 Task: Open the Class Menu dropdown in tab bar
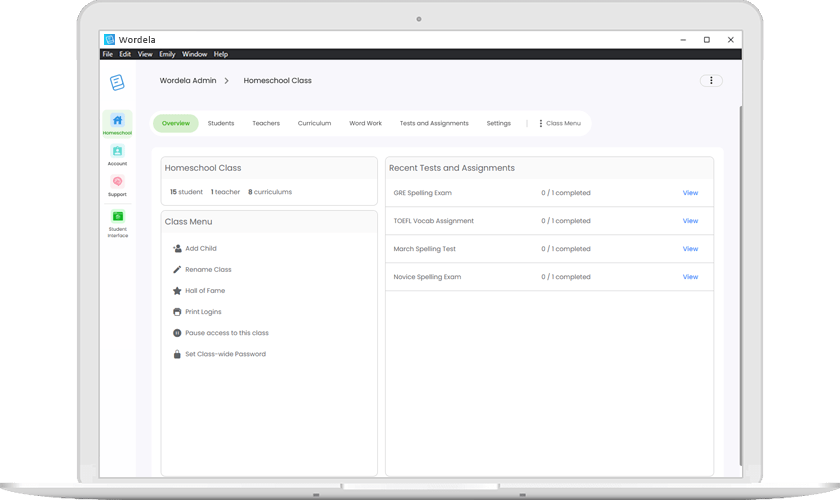(x=559, y=123)
